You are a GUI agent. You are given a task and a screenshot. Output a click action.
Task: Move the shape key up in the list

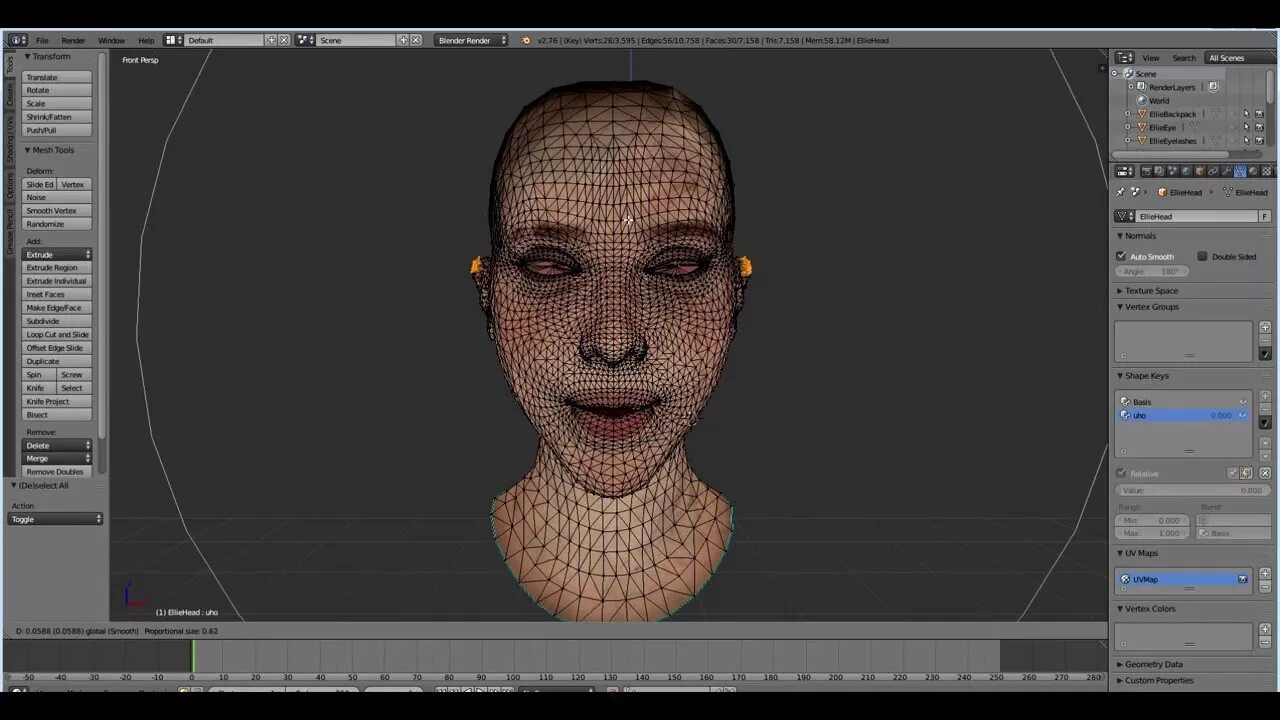tap(1265, 443)
